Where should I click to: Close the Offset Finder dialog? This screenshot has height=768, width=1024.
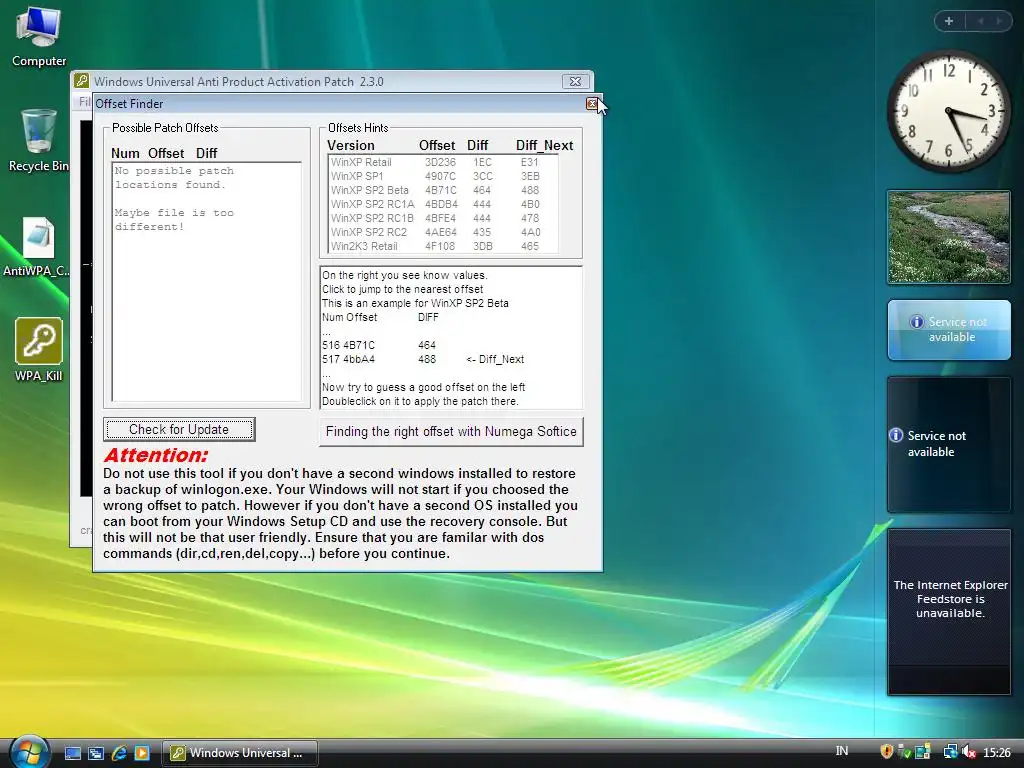coord(592,103)
